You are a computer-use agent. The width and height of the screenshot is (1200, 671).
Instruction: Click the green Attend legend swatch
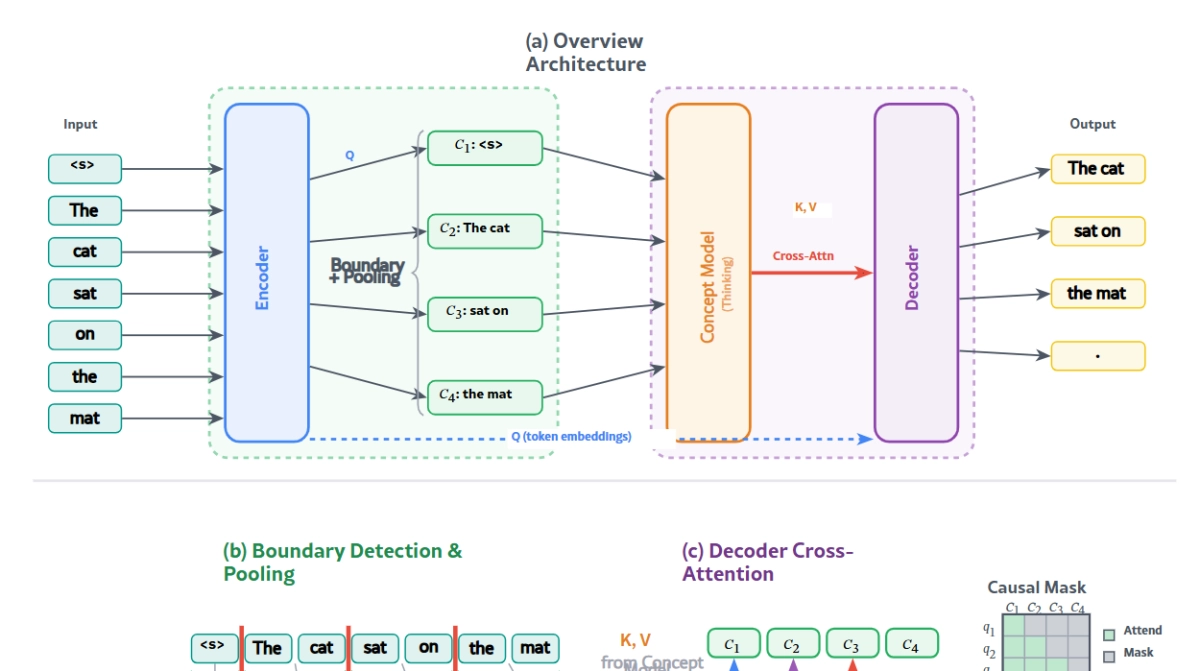(1109, 632)
